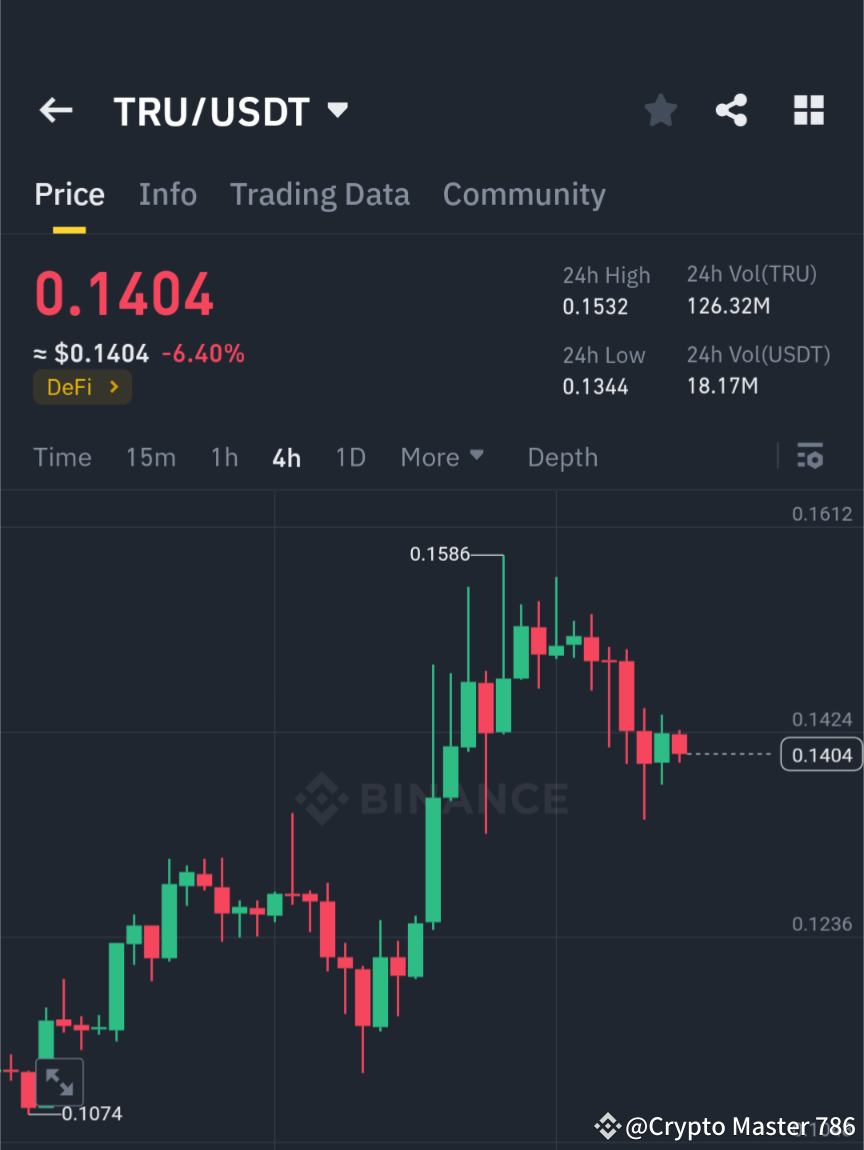Viewport: 864px width, 1150px height.
Task: Open the share icon
Action: click(x=732, y=110)
